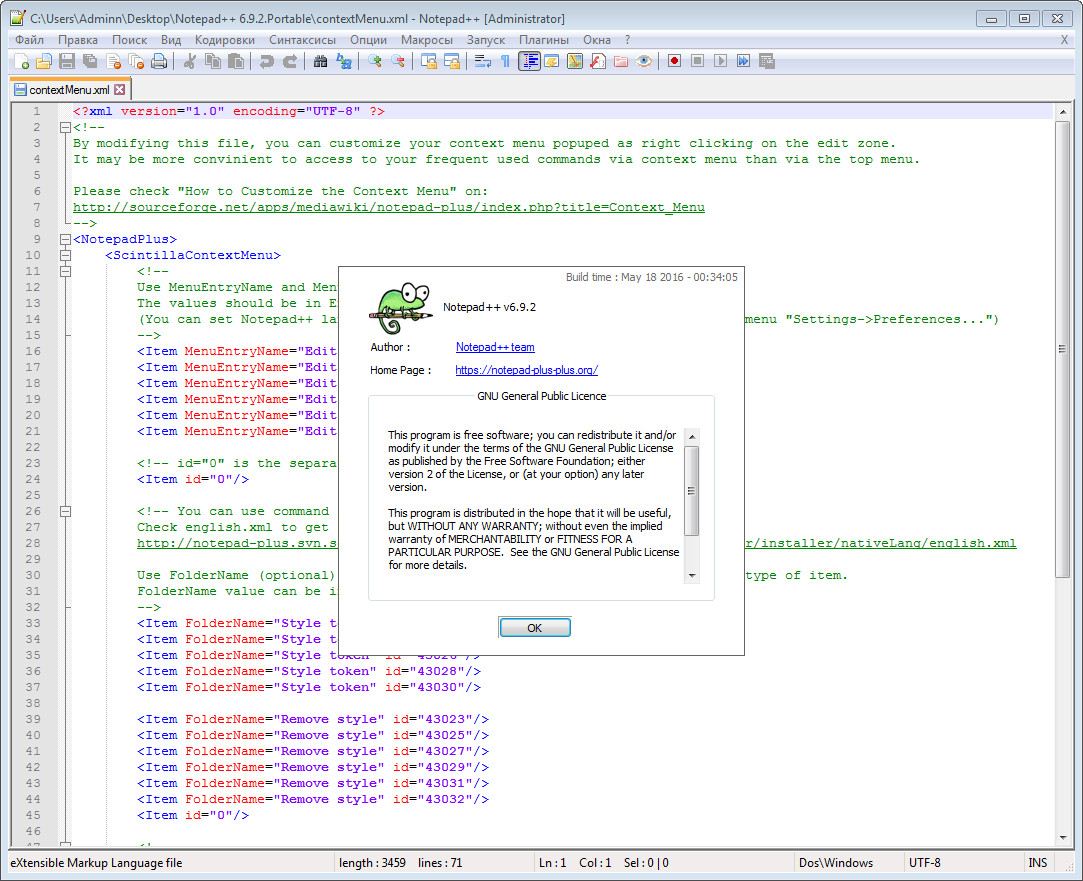Open a file with the folder icon
The height and width of the screenshot is (881, 1083).
[x=43, y=61]
